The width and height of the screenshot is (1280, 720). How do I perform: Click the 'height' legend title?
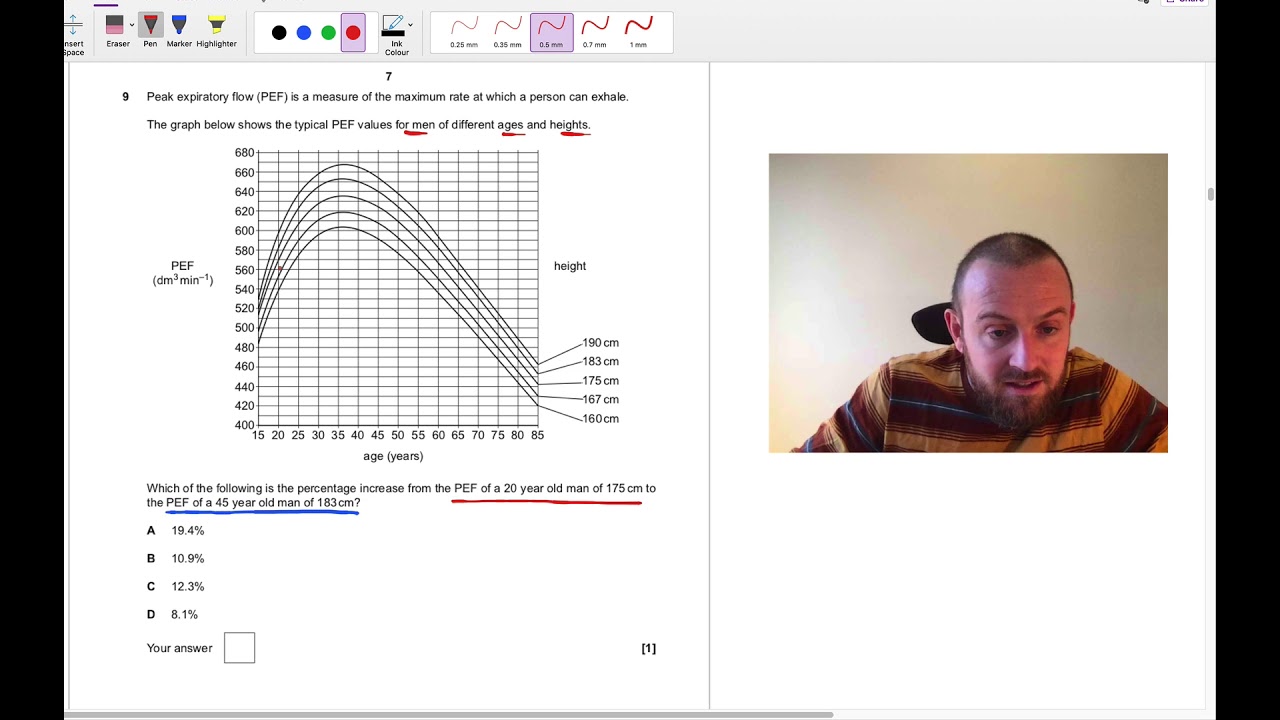(x=570, y=266)
